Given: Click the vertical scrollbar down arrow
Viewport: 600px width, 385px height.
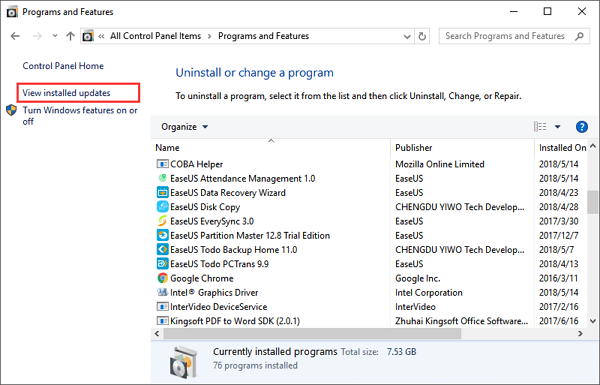Looking at the screenshot, I should click(x=593, y=321).
